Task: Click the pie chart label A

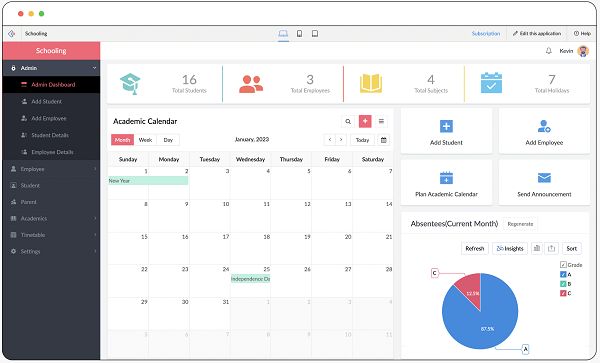Action: (525, 349)
